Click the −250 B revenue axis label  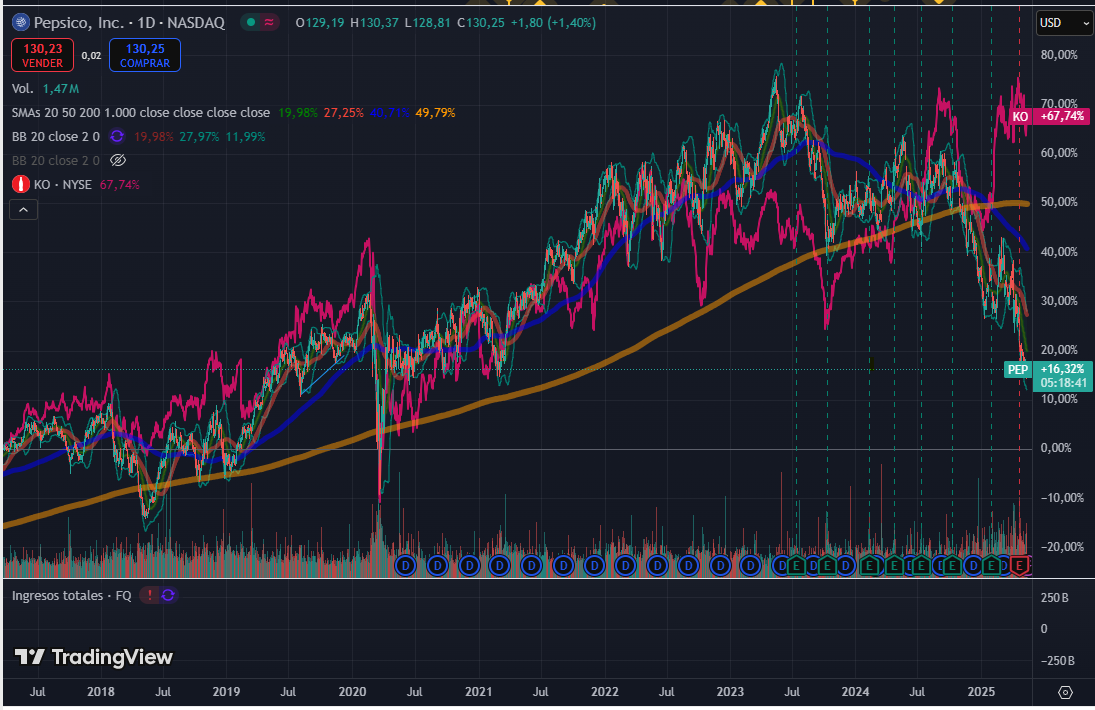[x=1058, y=660]
